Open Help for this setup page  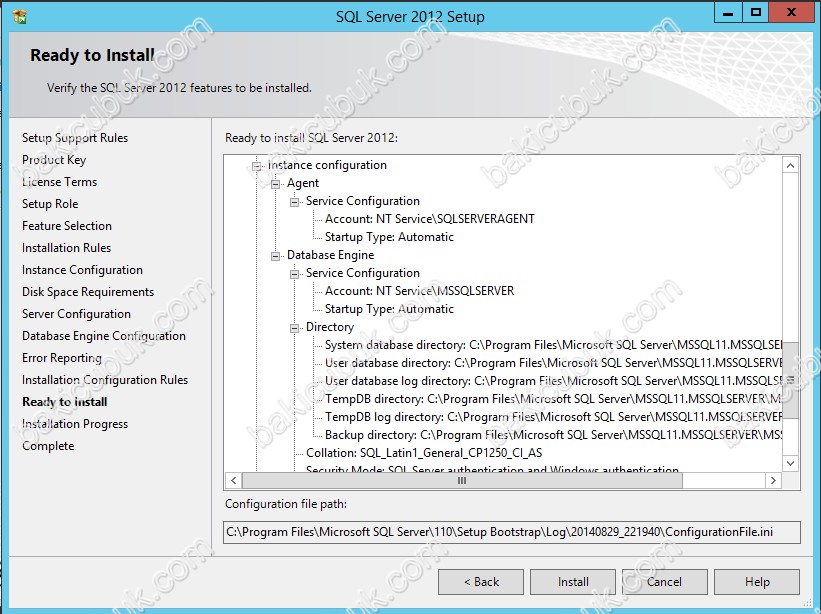point(757,582)
